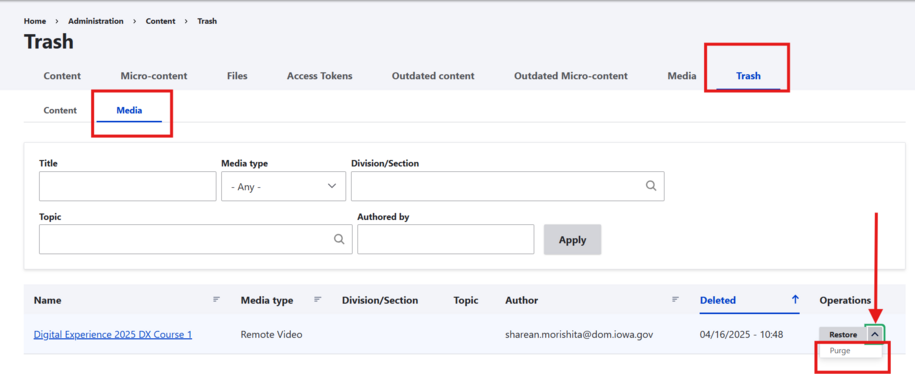
Task: Switch to the primary Media tab
Action: (682, 76)
